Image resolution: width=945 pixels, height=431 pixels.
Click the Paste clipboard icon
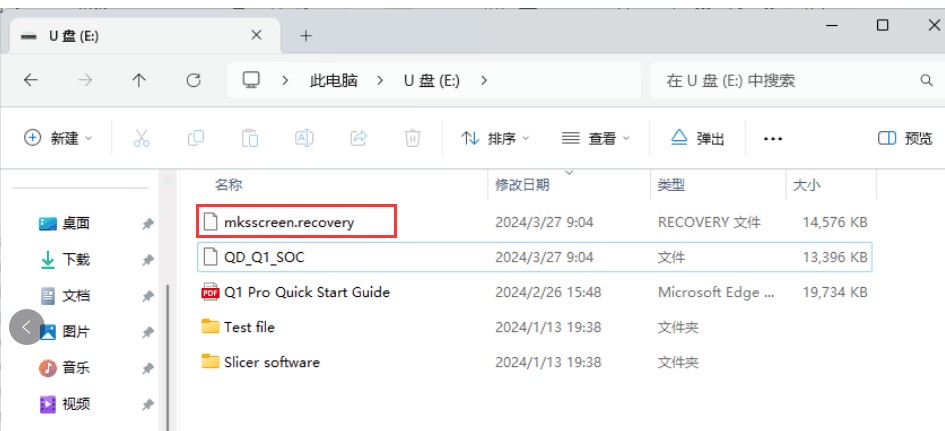click(x=250, y=138)
